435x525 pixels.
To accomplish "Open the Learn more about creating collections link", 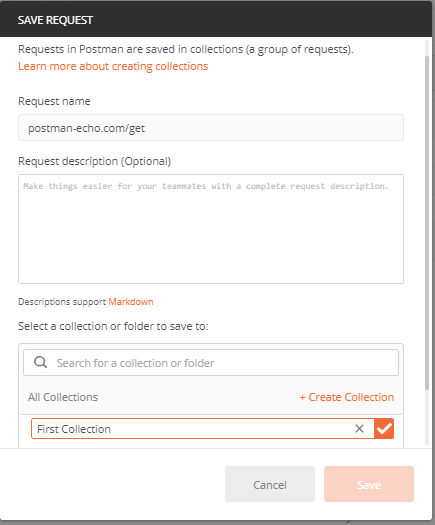I will coord(113,66).
